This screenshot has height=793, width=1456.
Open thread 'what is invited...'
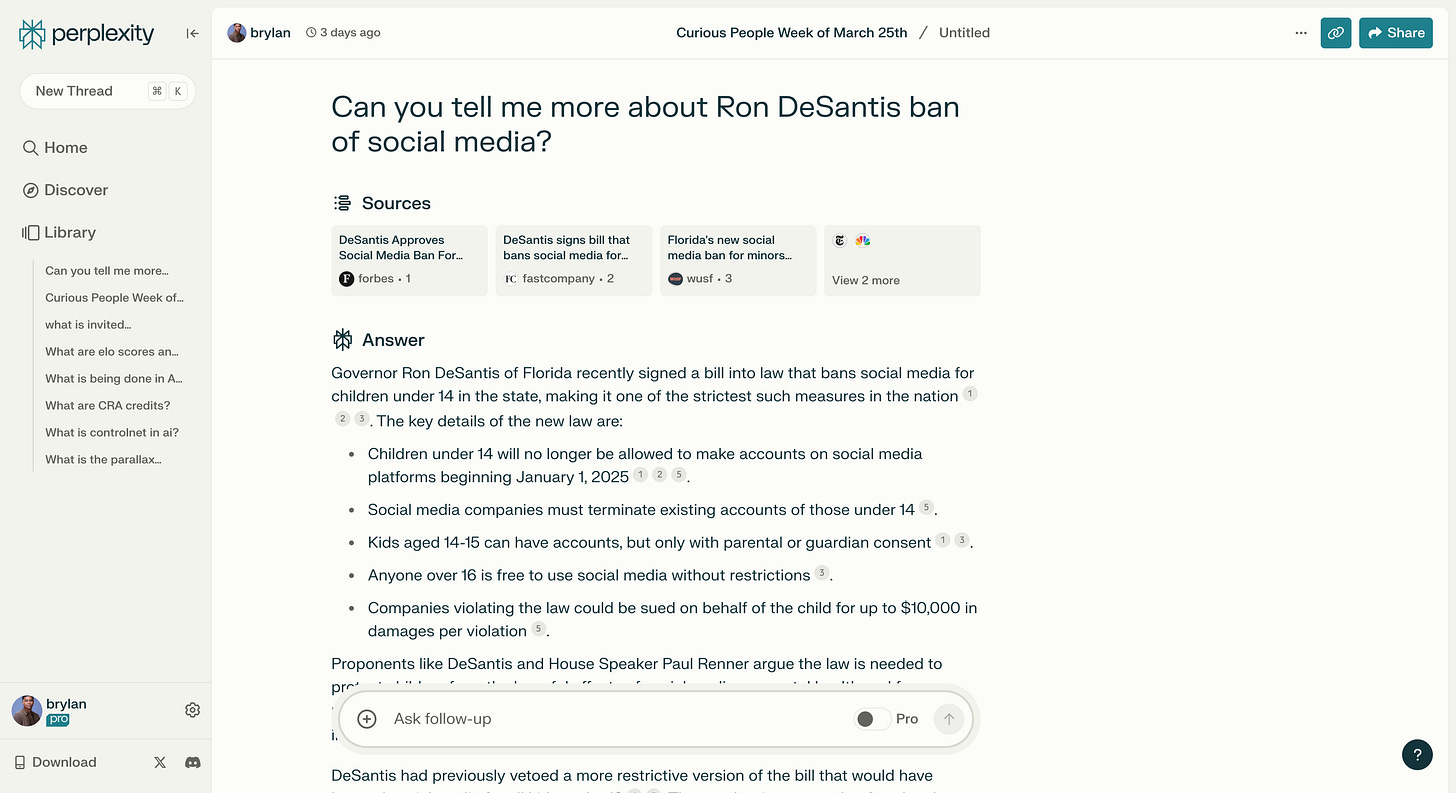tap(88, 324)
